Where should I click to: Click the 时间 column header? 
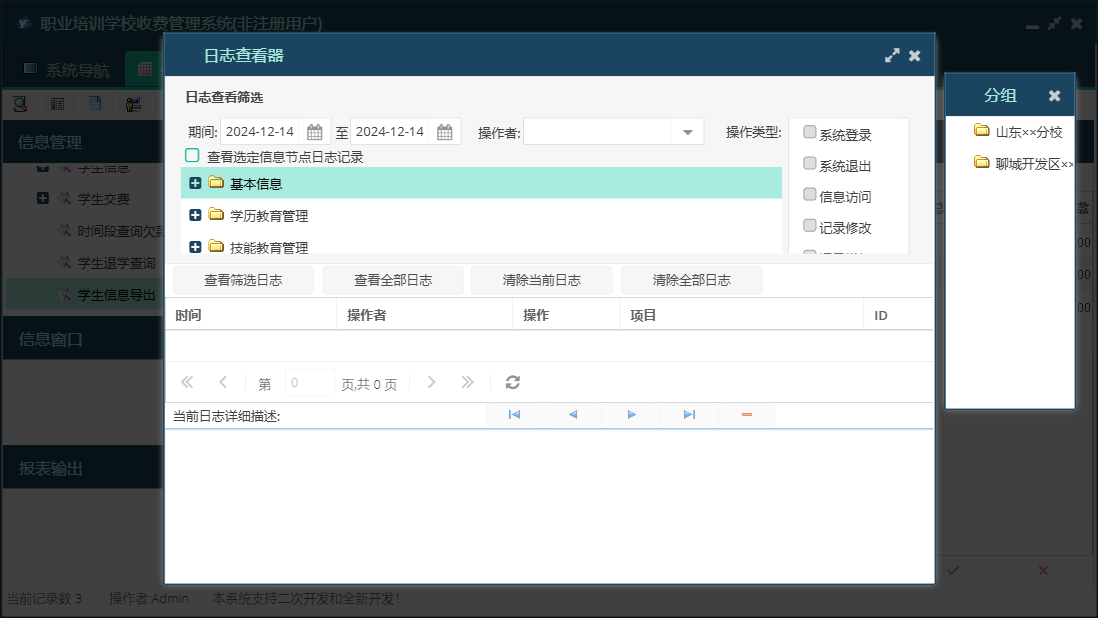189,315
